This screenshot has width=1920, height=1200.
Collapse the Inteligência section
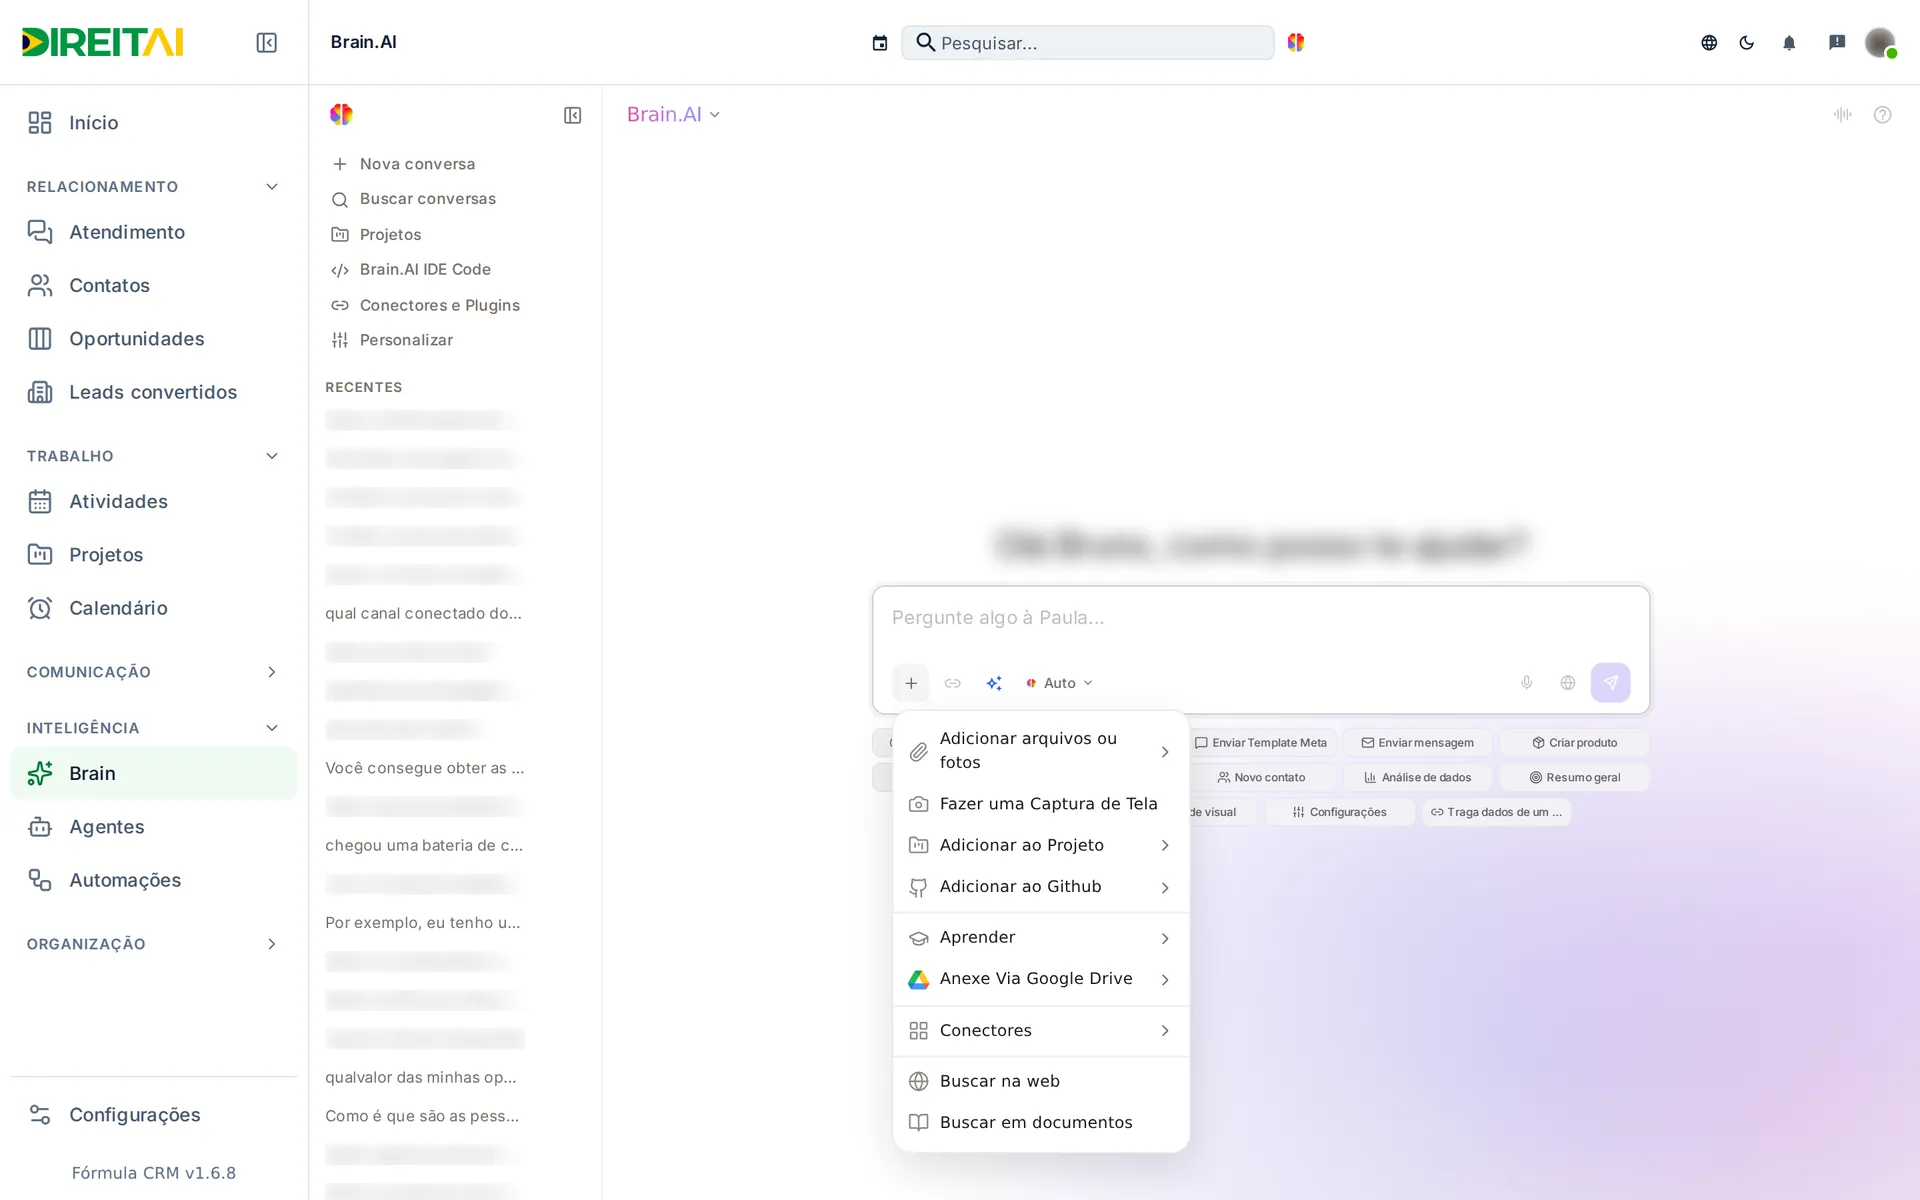click(272, 728)
